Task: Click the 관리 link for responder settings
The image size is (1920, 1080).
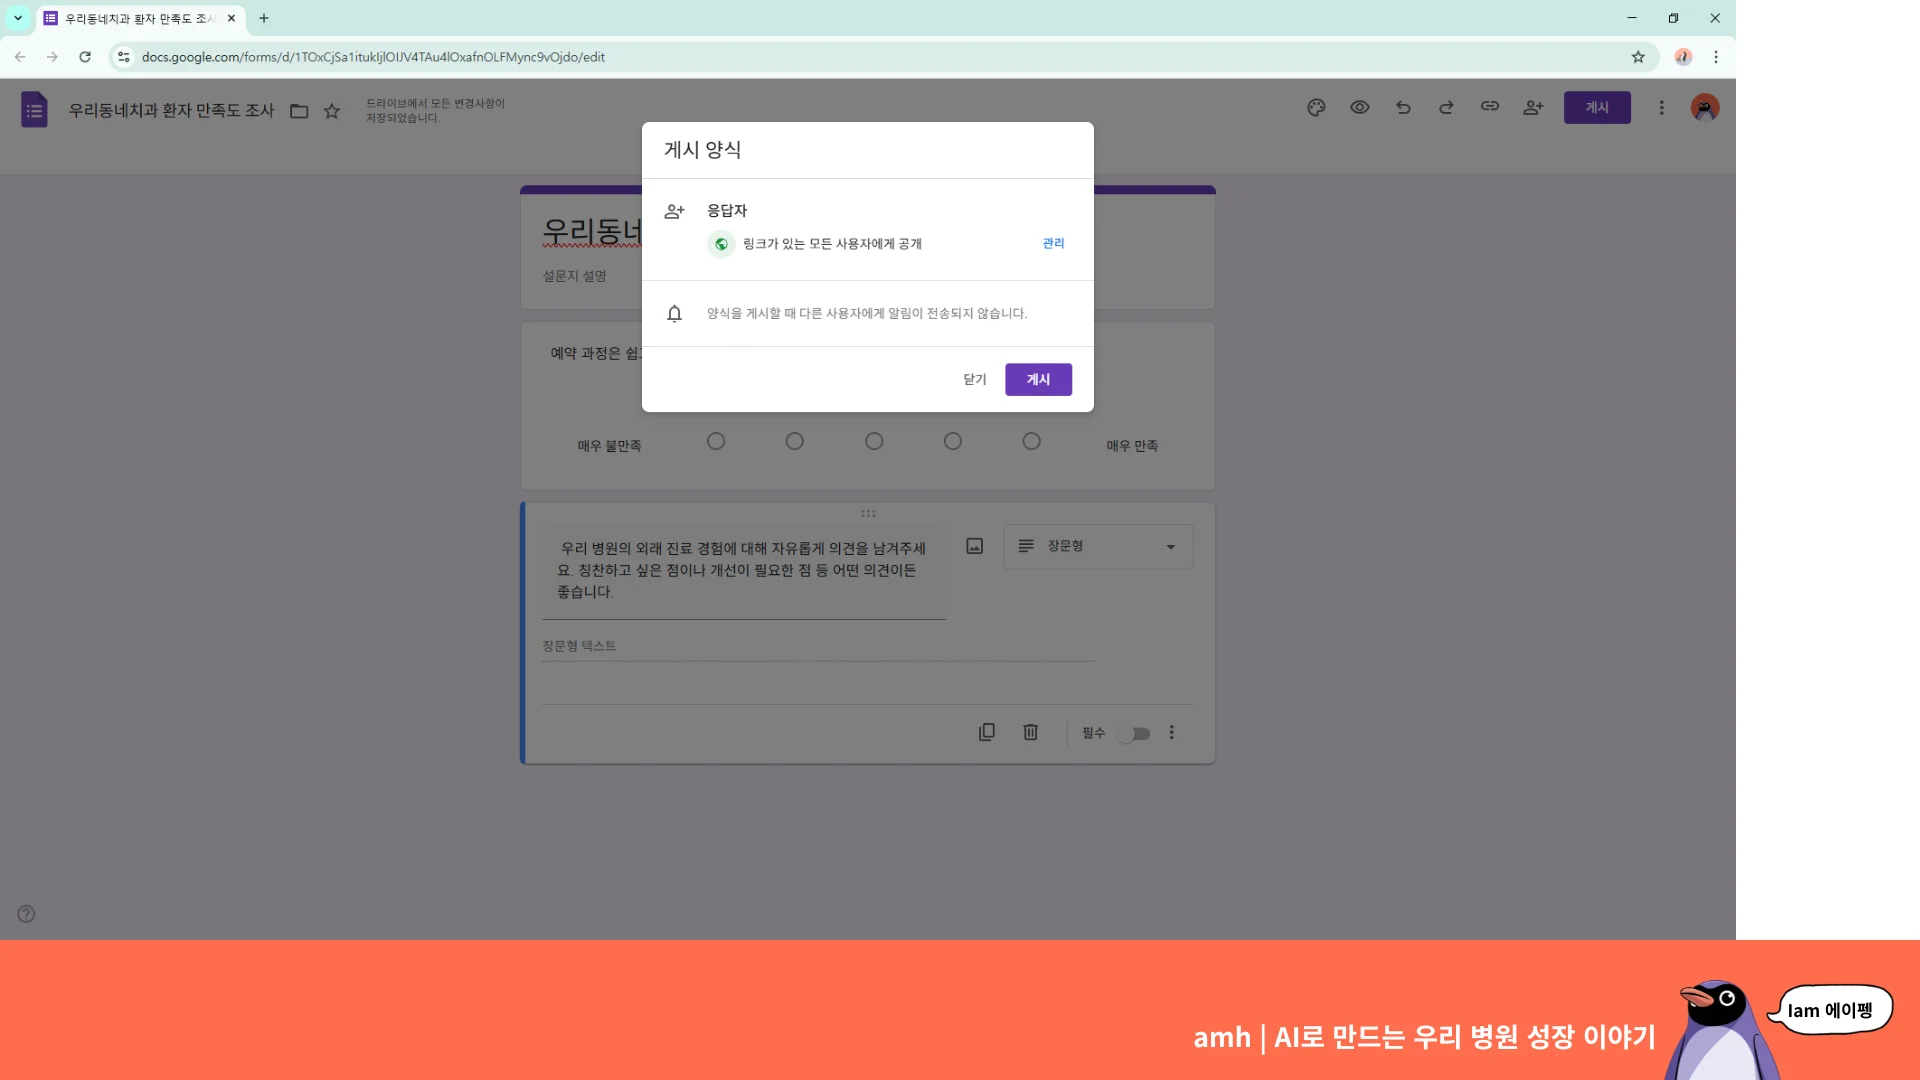Action: [x=1053, y=243]
